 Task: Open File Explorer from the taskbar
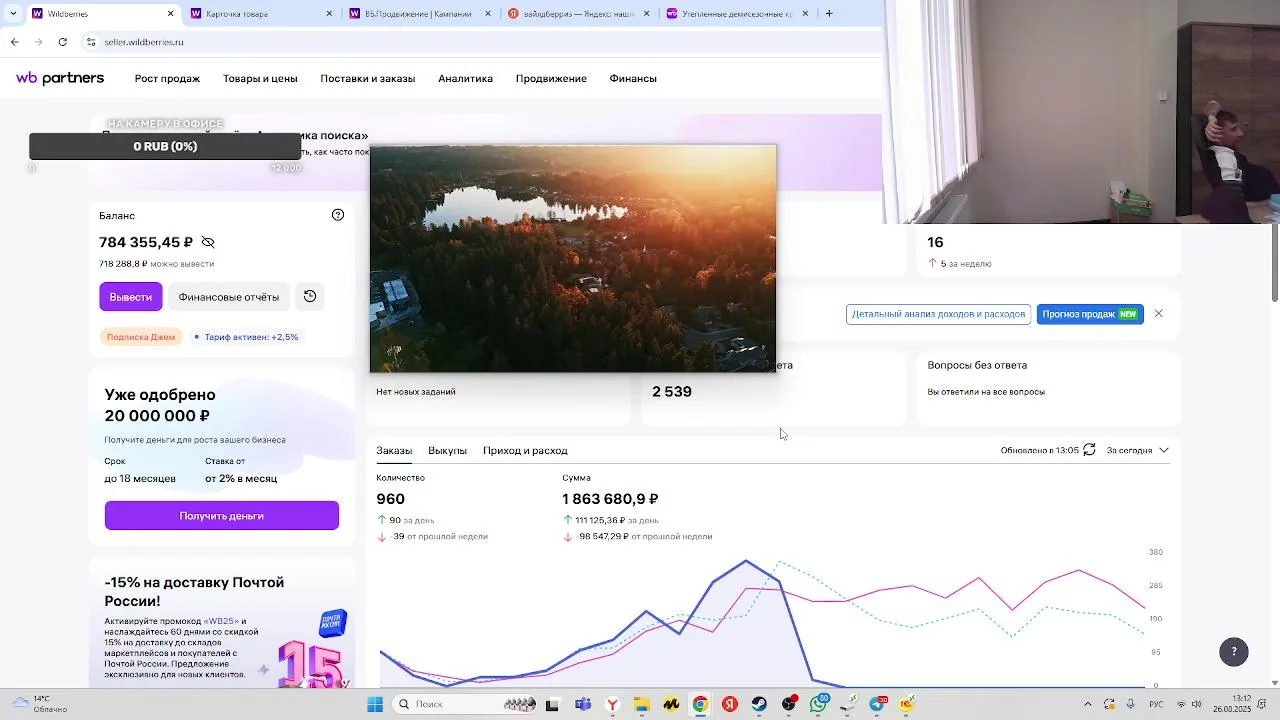tap(641, 704)
